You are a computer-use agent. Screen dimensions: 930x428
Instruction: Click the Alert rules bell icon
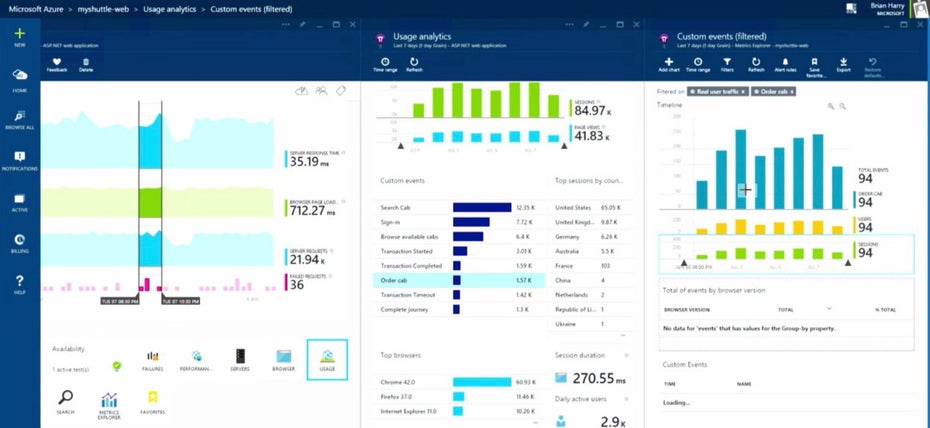(786, 62)
